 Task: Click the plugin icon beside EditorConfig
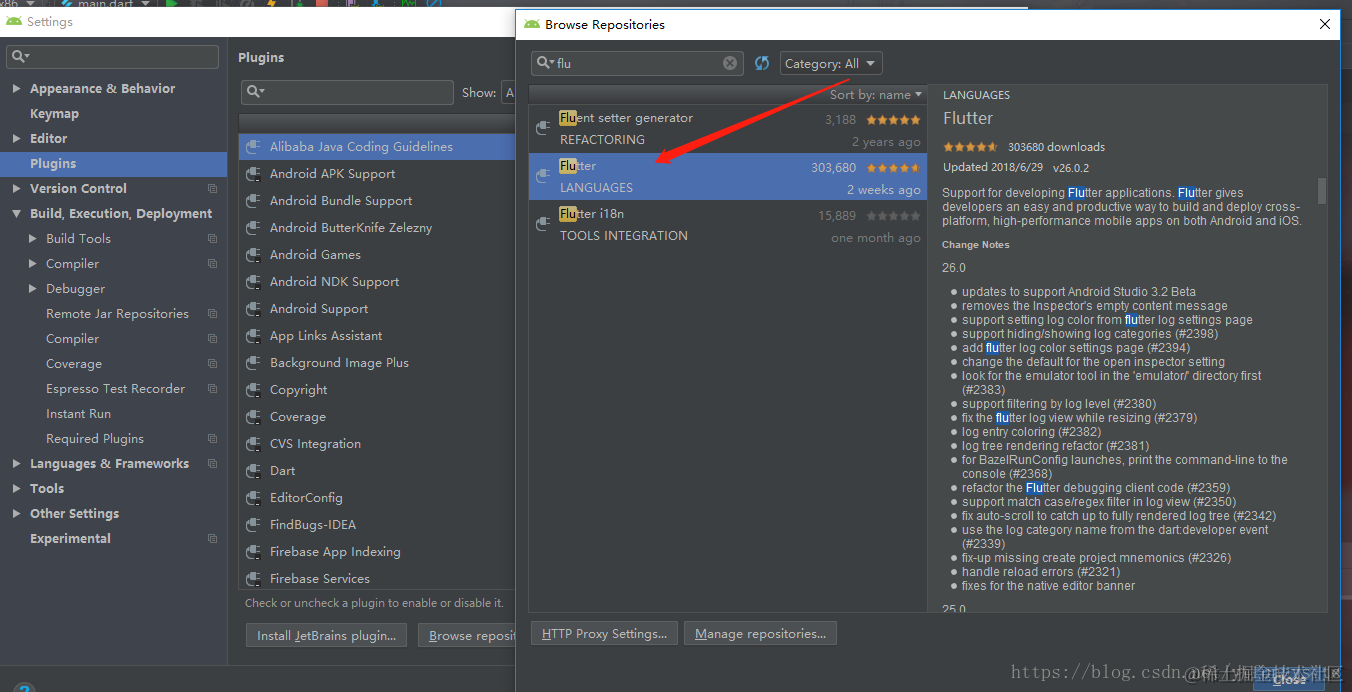[x=254, y=498]
